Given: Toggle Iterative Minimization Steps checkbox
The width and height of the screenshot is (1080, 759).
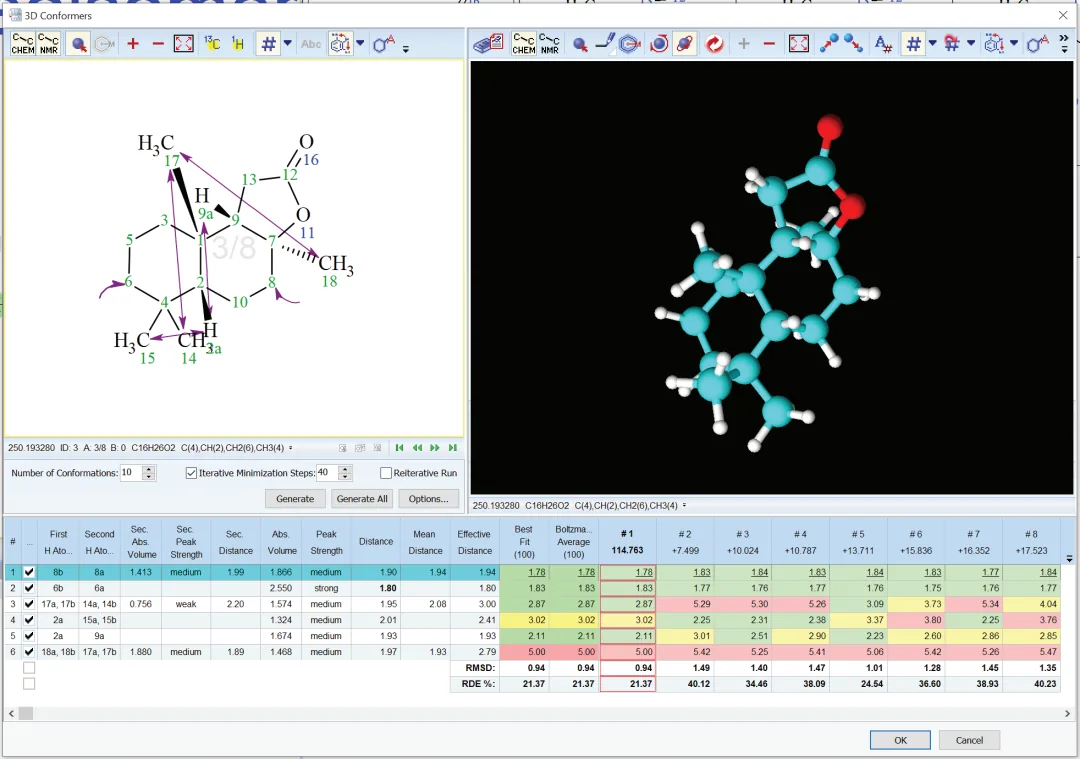Looking at the screenshot, I should (191, 473).
